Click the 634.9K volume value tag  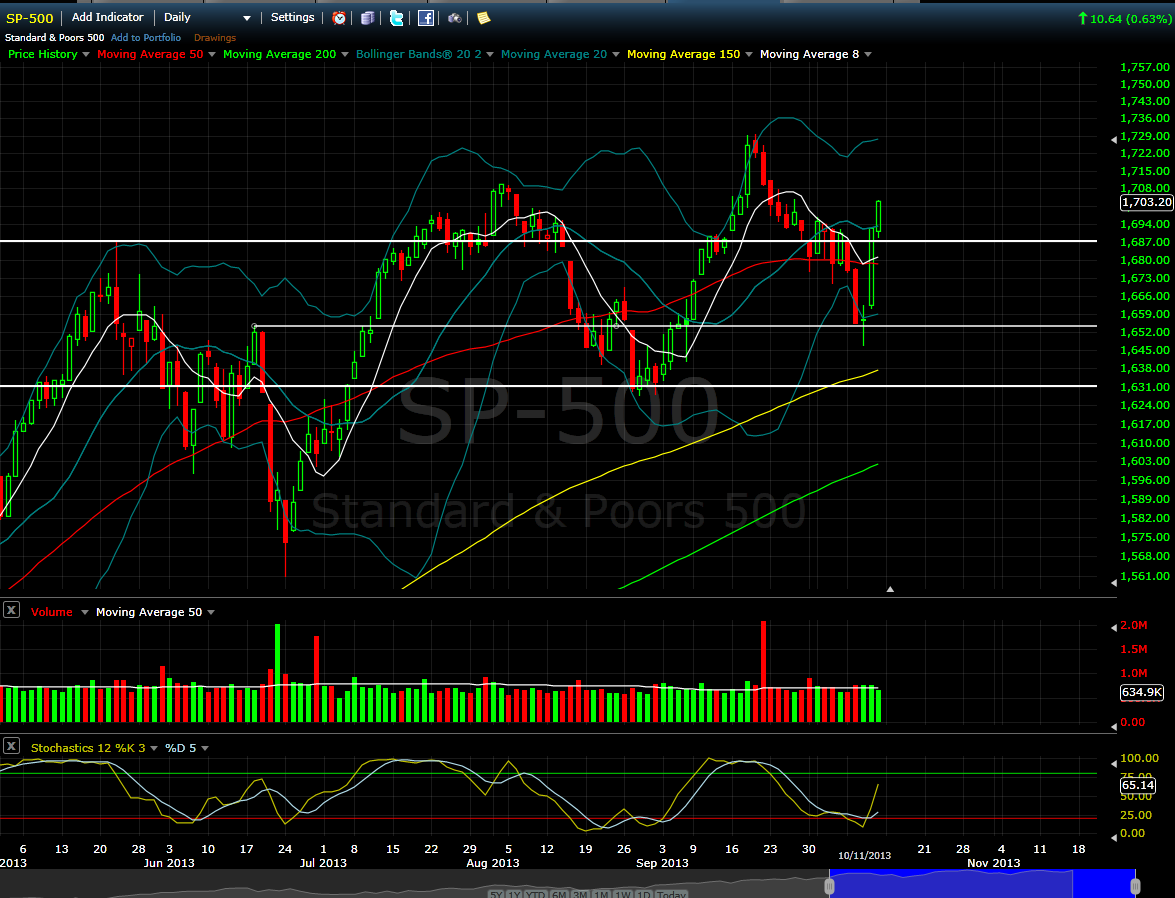[1142, 692]
